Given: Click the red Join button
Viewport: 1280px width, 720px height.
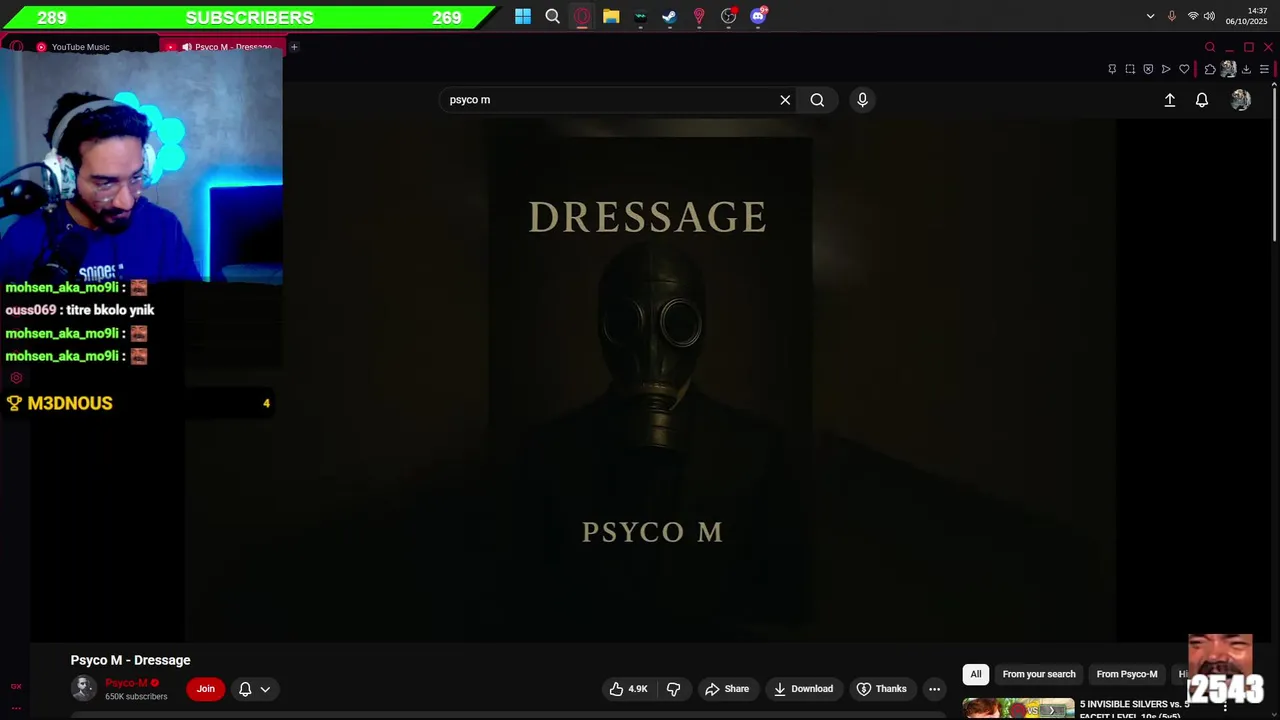Looking at the screenshot, I should coord(205,689).
